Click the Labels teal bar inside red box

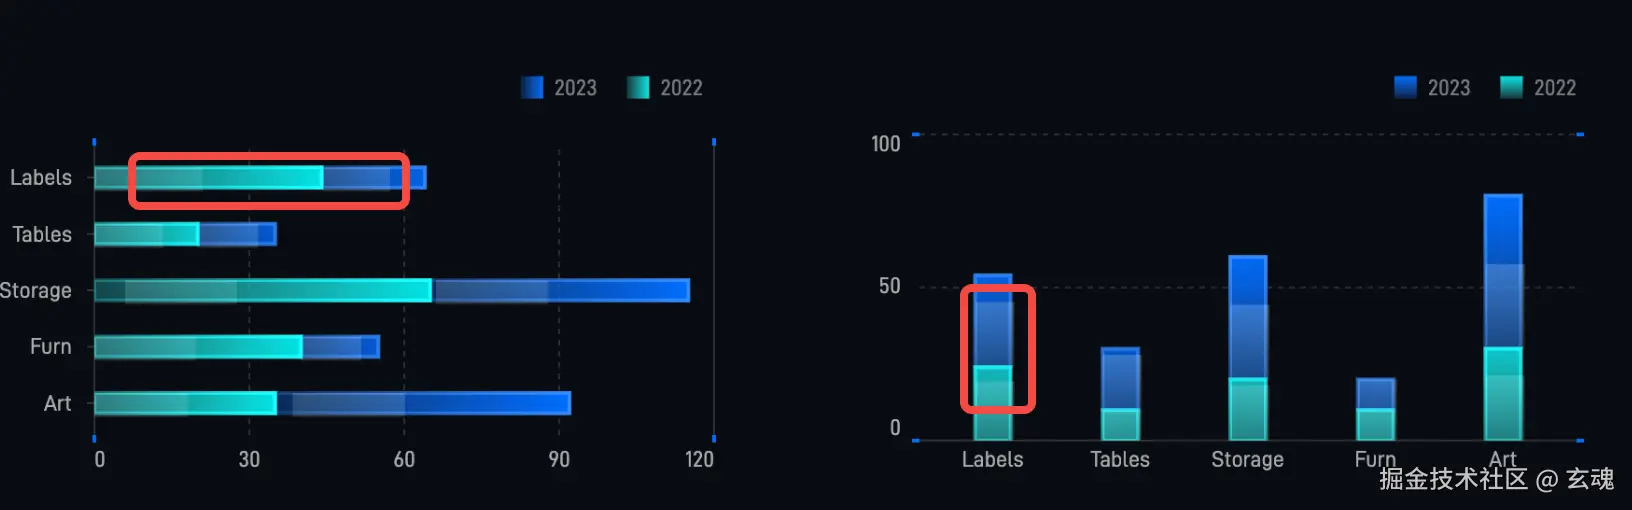[230, 178]
